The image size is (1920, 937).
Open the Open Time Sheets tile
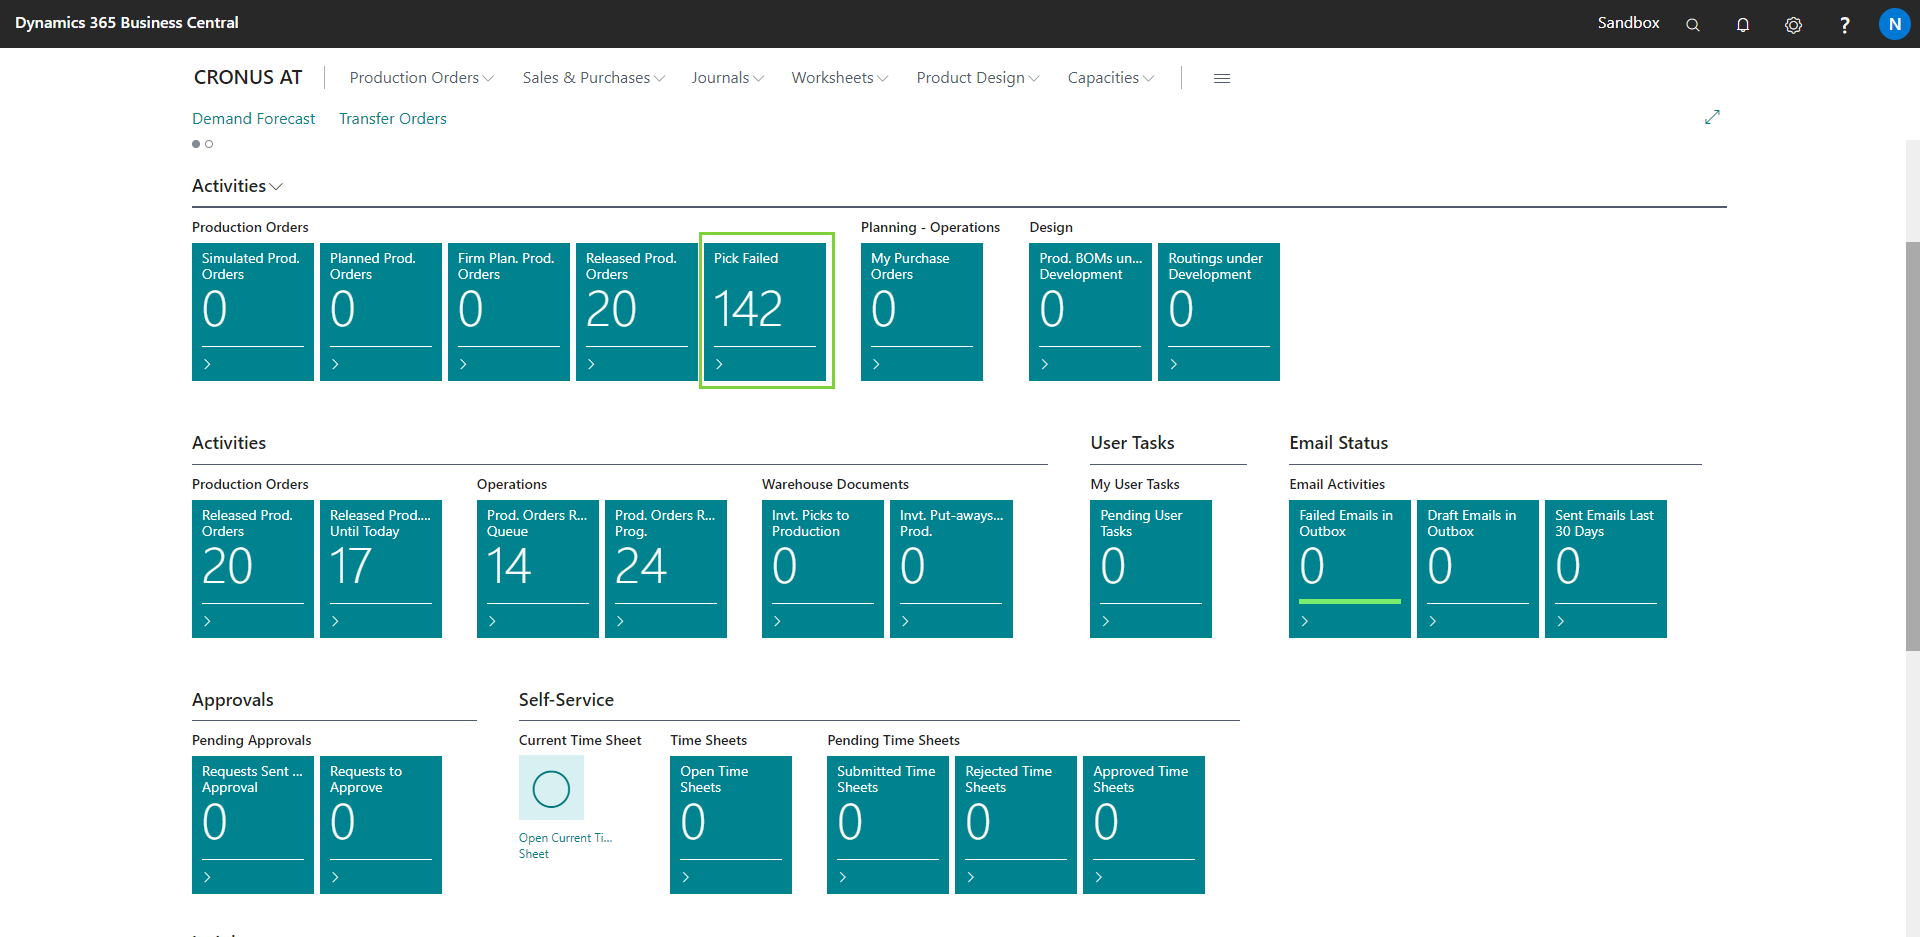coord(731,825)
